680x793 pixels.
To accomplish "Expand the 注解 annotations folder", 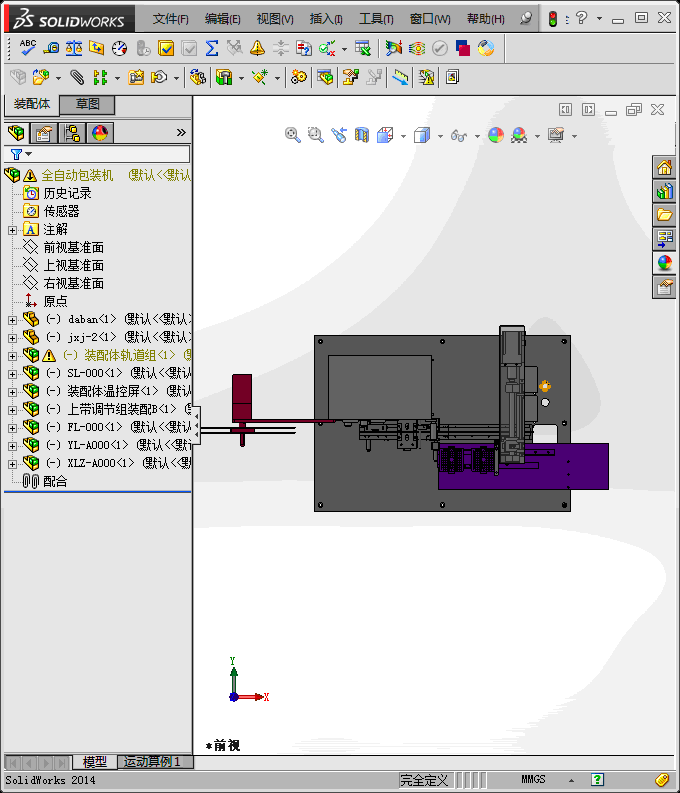I will tap(13, 230).
